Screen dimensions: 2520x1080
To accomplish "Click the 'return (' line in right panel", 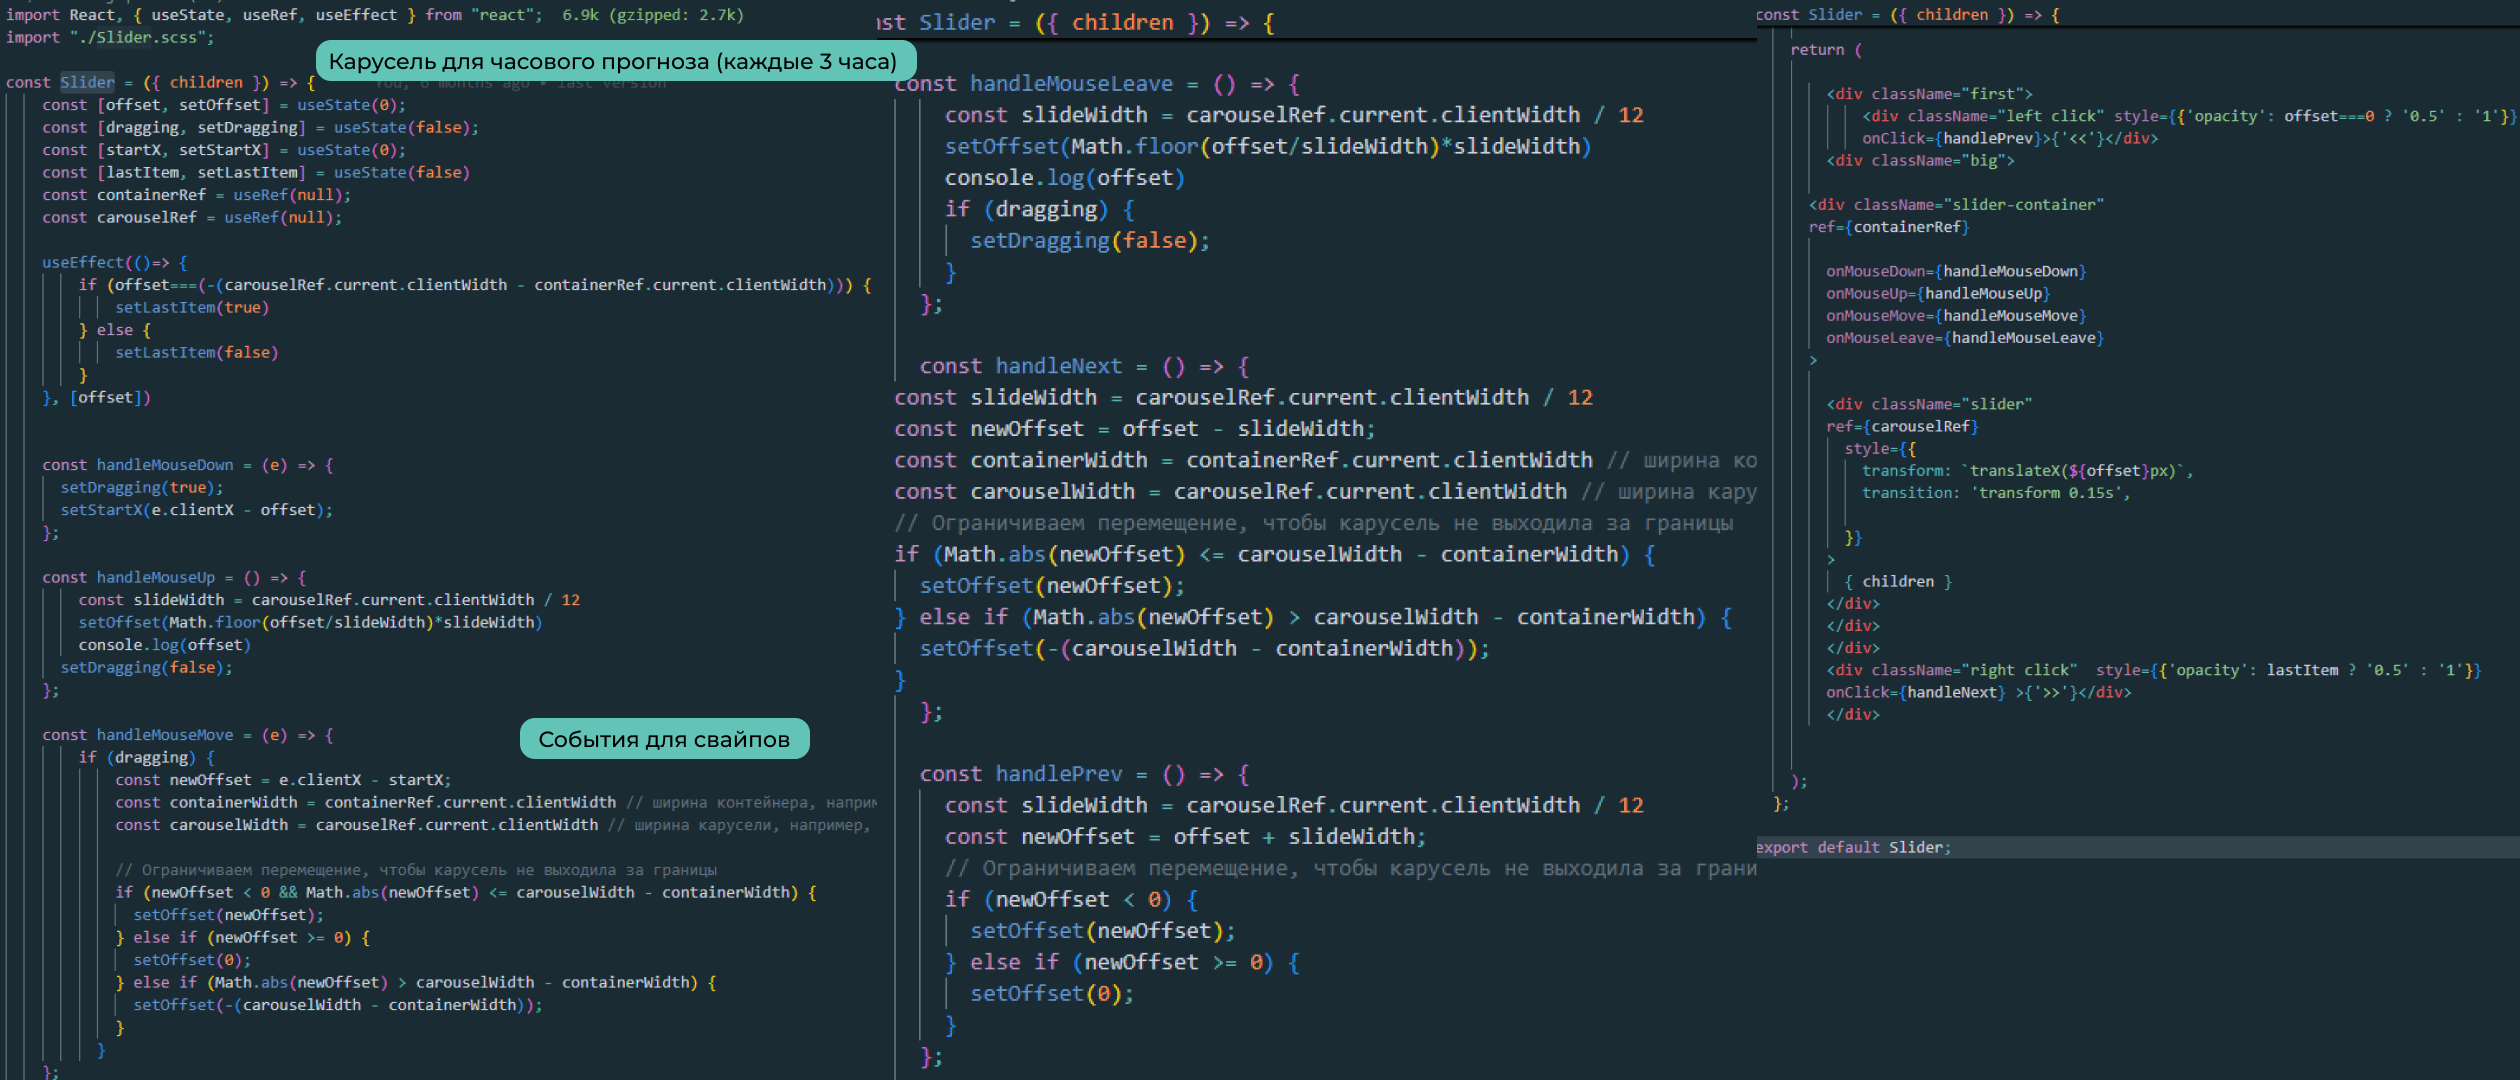I will coord(1826,50).
